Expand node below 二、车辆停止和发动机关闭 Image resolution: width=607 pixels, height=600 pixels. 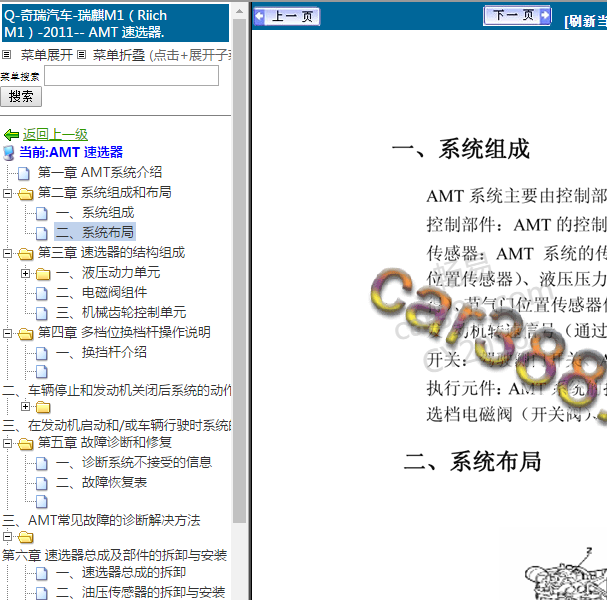[26, 406]
